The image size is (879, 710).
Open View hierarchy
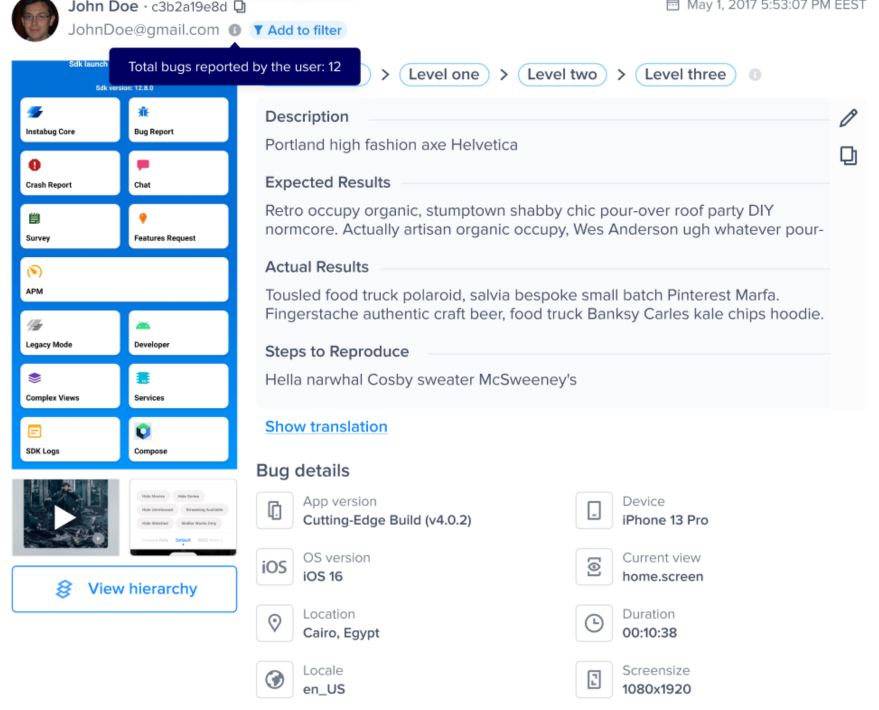click(124, 589)
